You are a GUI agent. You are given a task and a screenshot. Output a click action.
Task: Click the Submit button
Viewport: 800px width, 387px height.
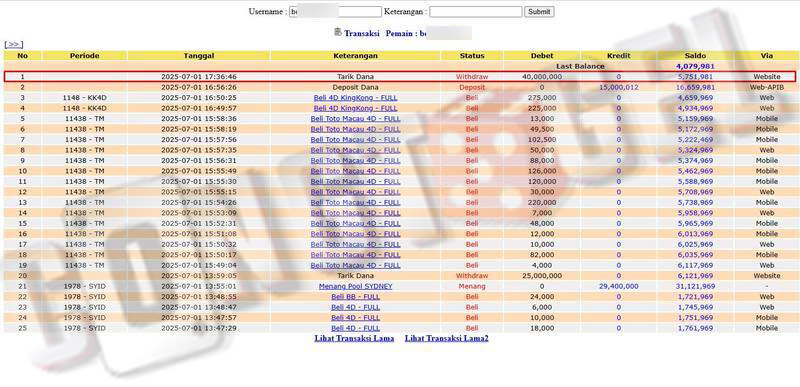(539, 12)
